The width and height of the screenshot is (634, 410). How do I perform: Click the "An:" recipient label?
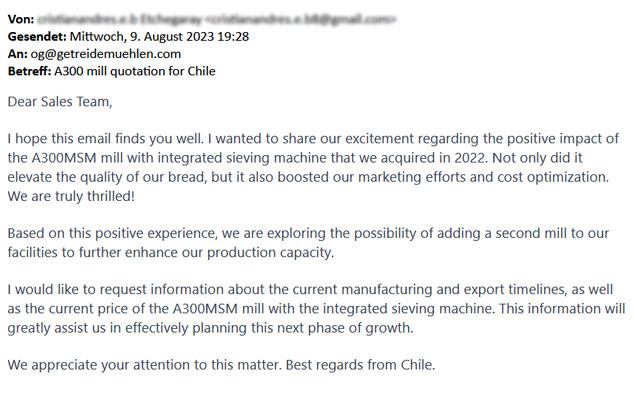[17, 54]
